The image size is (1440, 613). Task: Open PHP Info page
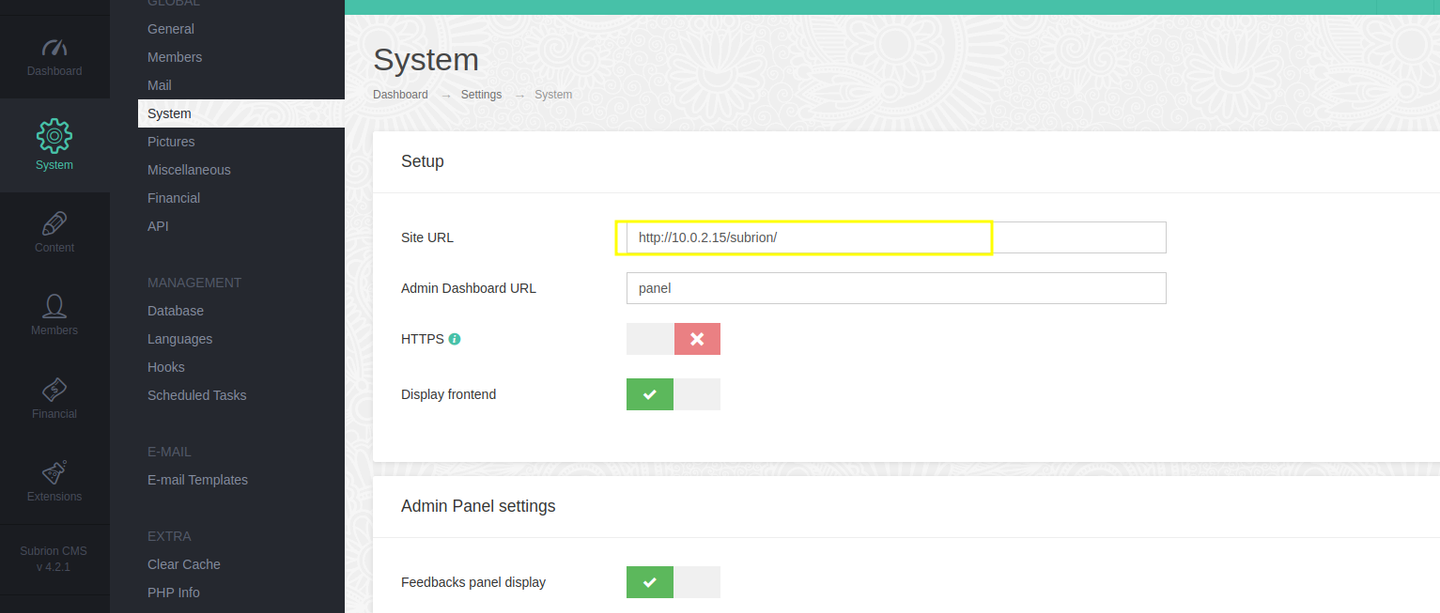click(x=174, y=592)
